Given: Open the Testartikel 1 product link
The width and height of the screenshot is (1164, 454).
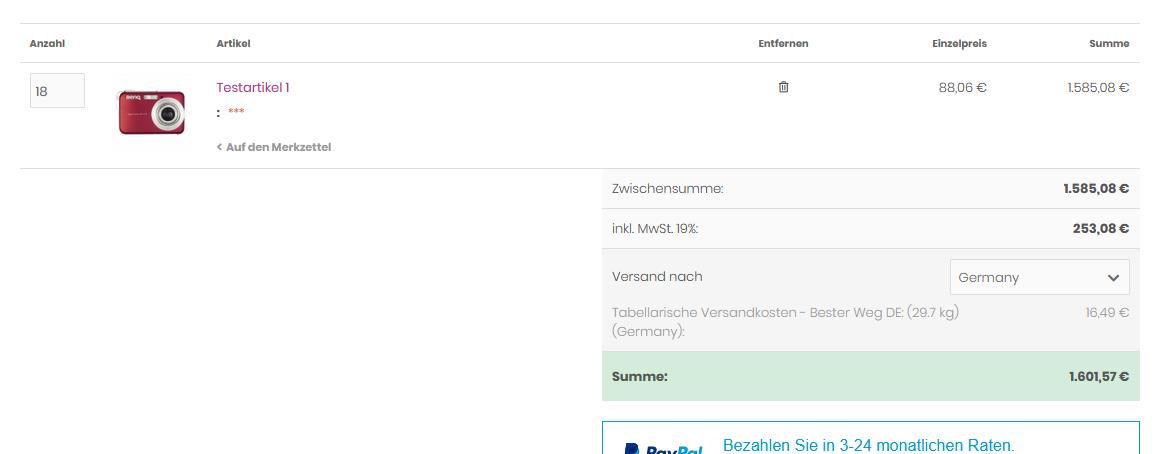Looking at the screenshot, I should tap(253, 87).
